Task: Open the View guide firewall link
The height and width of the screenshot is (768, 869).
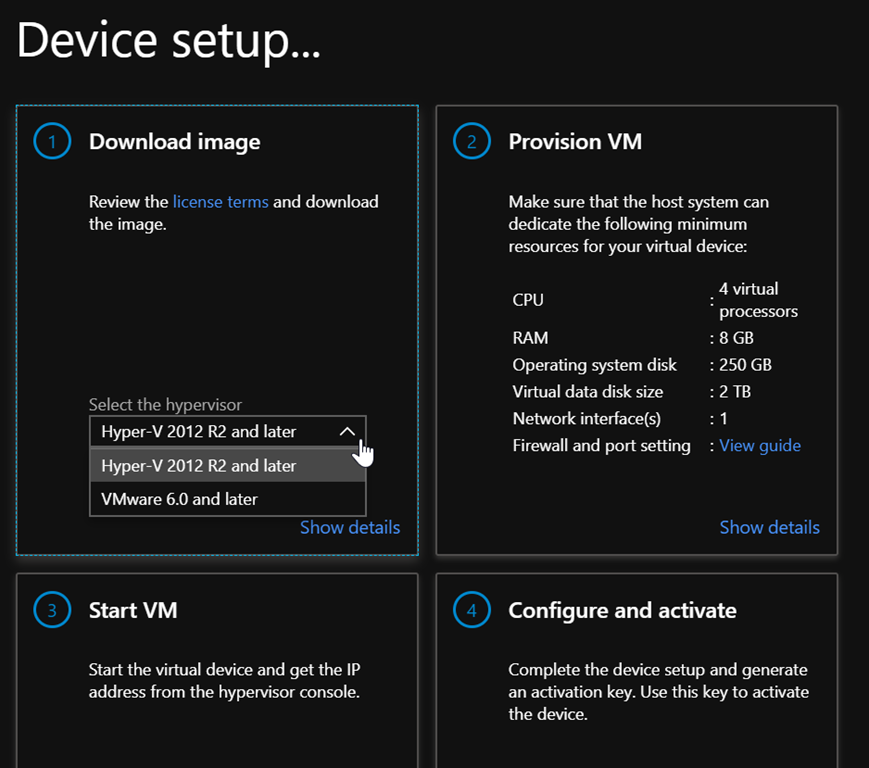Action: tap(760, 446)
